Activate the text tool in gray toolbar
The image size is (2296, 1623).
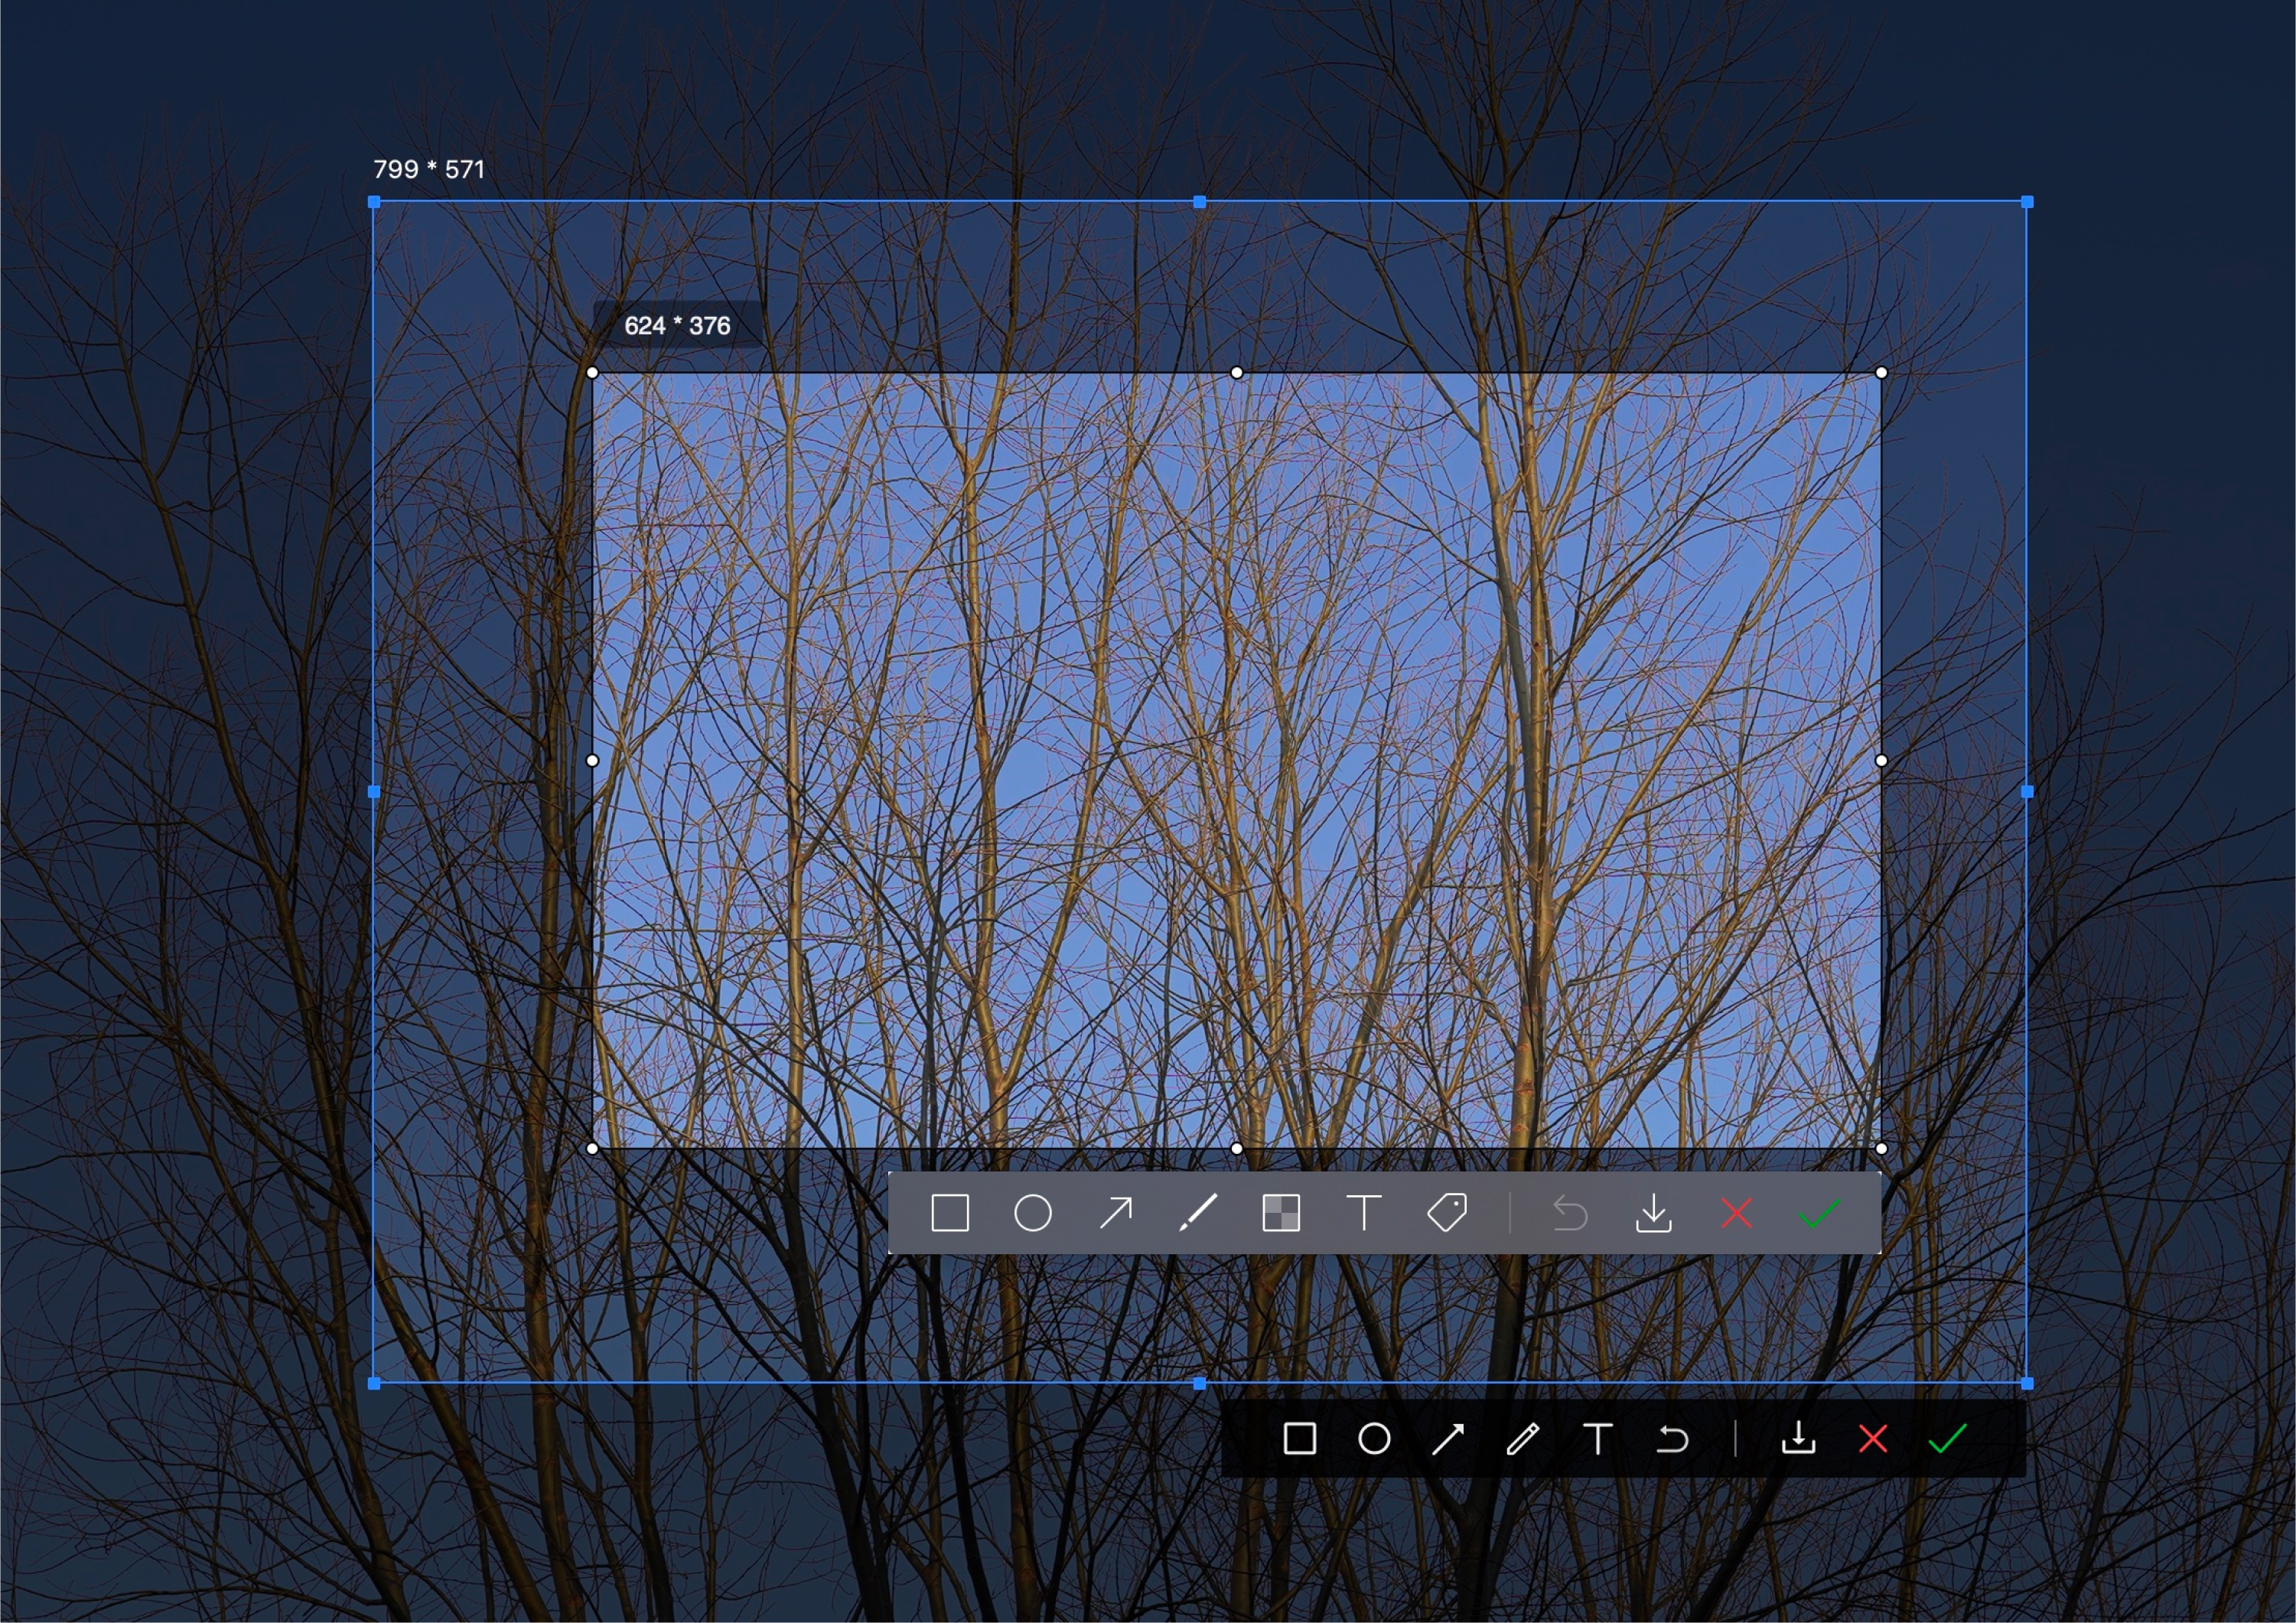pos(1364,1213)
